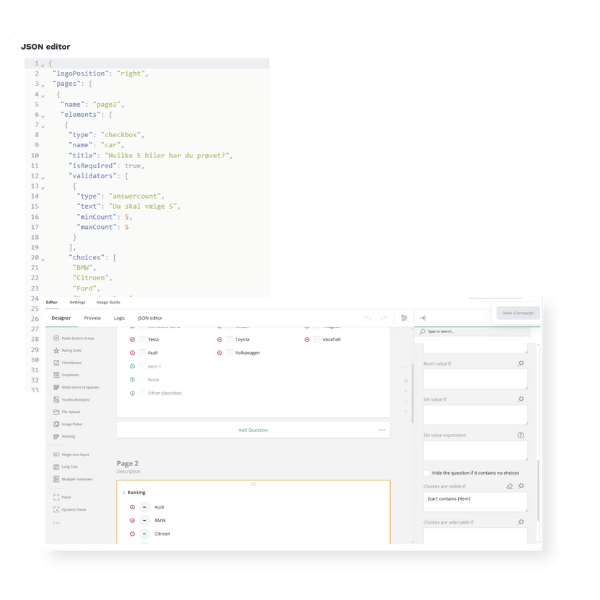Add a Yes/No (Boolean) question from toolbox
600x600 pixels.
point(72,399)
